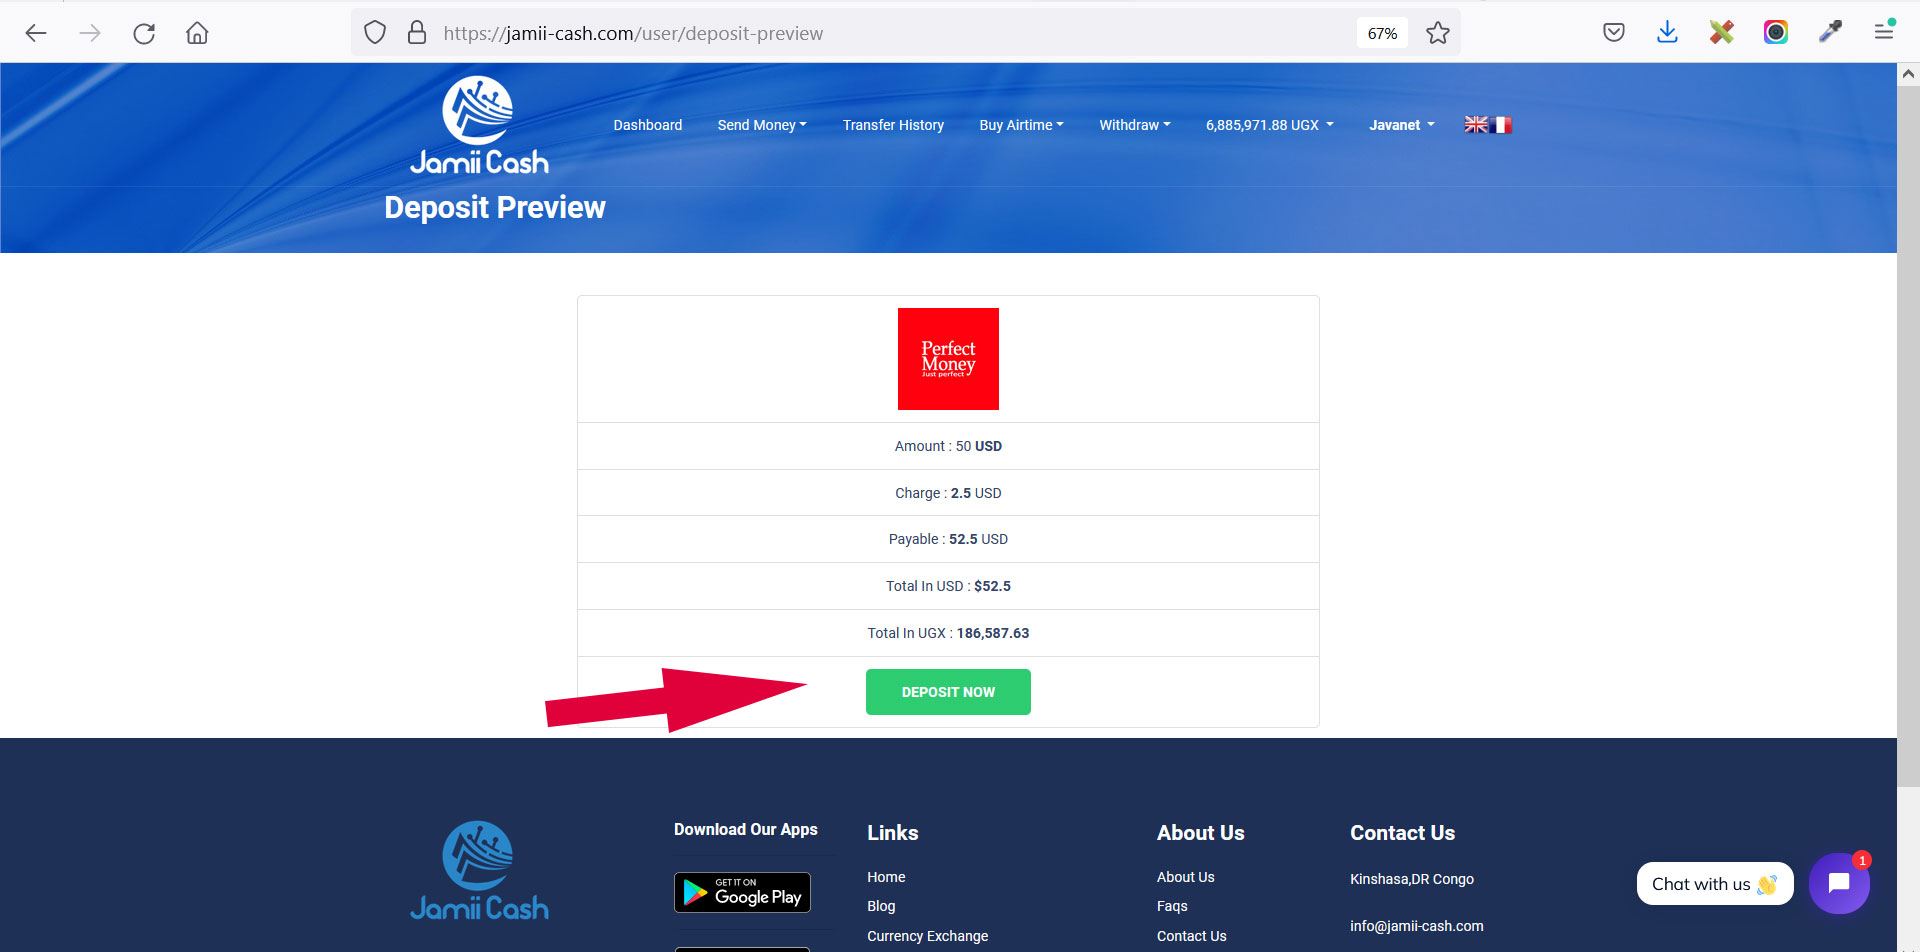
Task: Click the Save to Pocket icon
Action: 1613,33
